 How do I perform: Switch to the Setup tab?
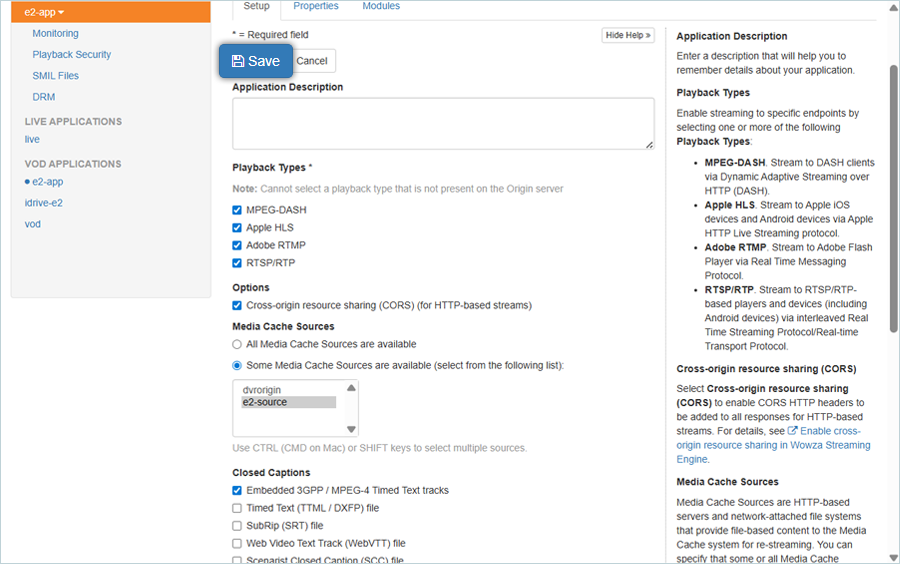256,6
